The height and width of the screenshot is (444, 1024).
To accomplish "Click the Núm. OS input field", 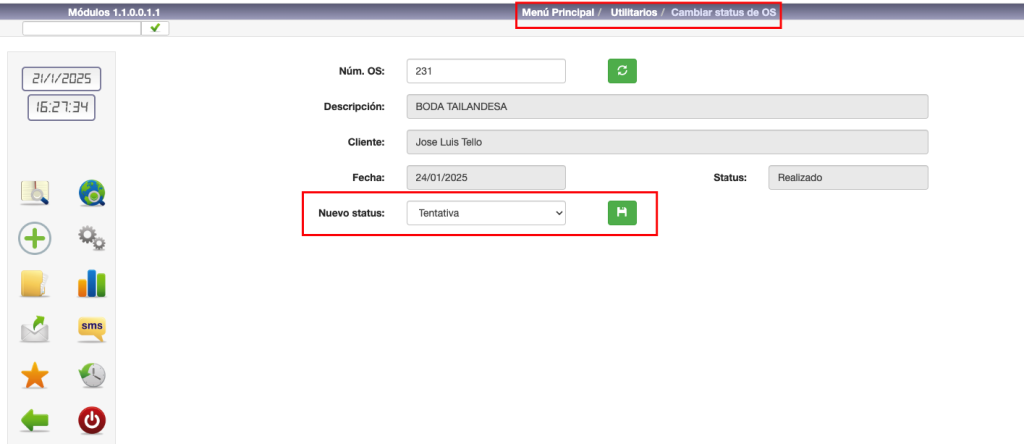I will [486, 71].
